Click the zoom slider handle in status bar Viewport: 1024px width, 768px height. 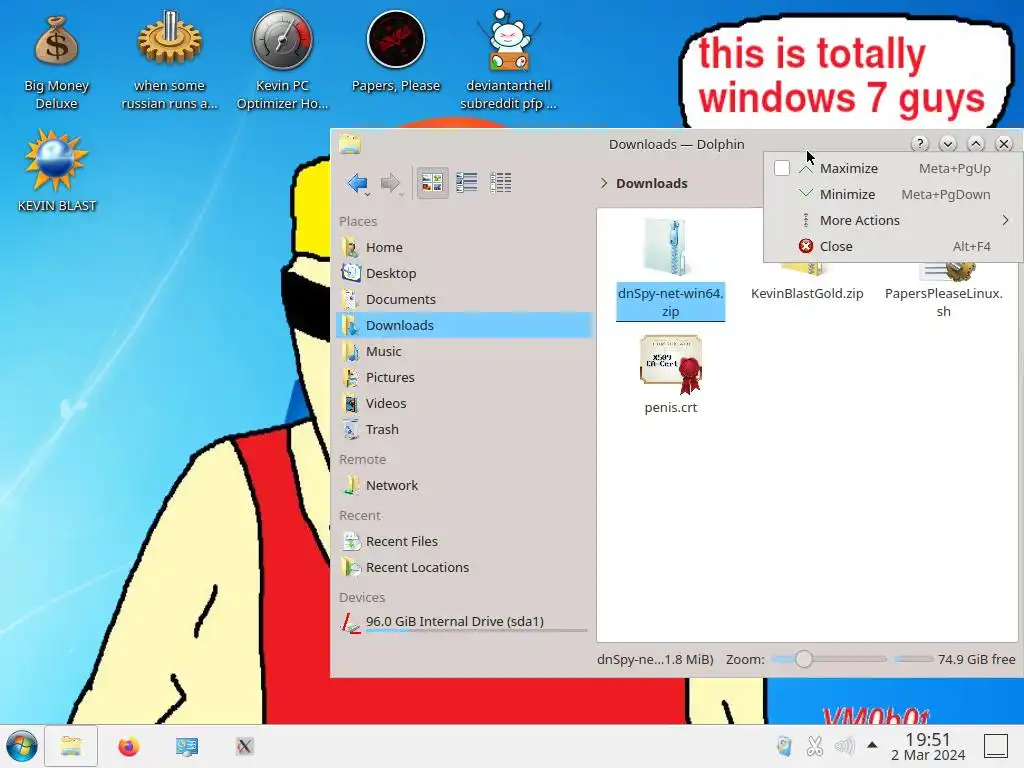tap(804, 660)
